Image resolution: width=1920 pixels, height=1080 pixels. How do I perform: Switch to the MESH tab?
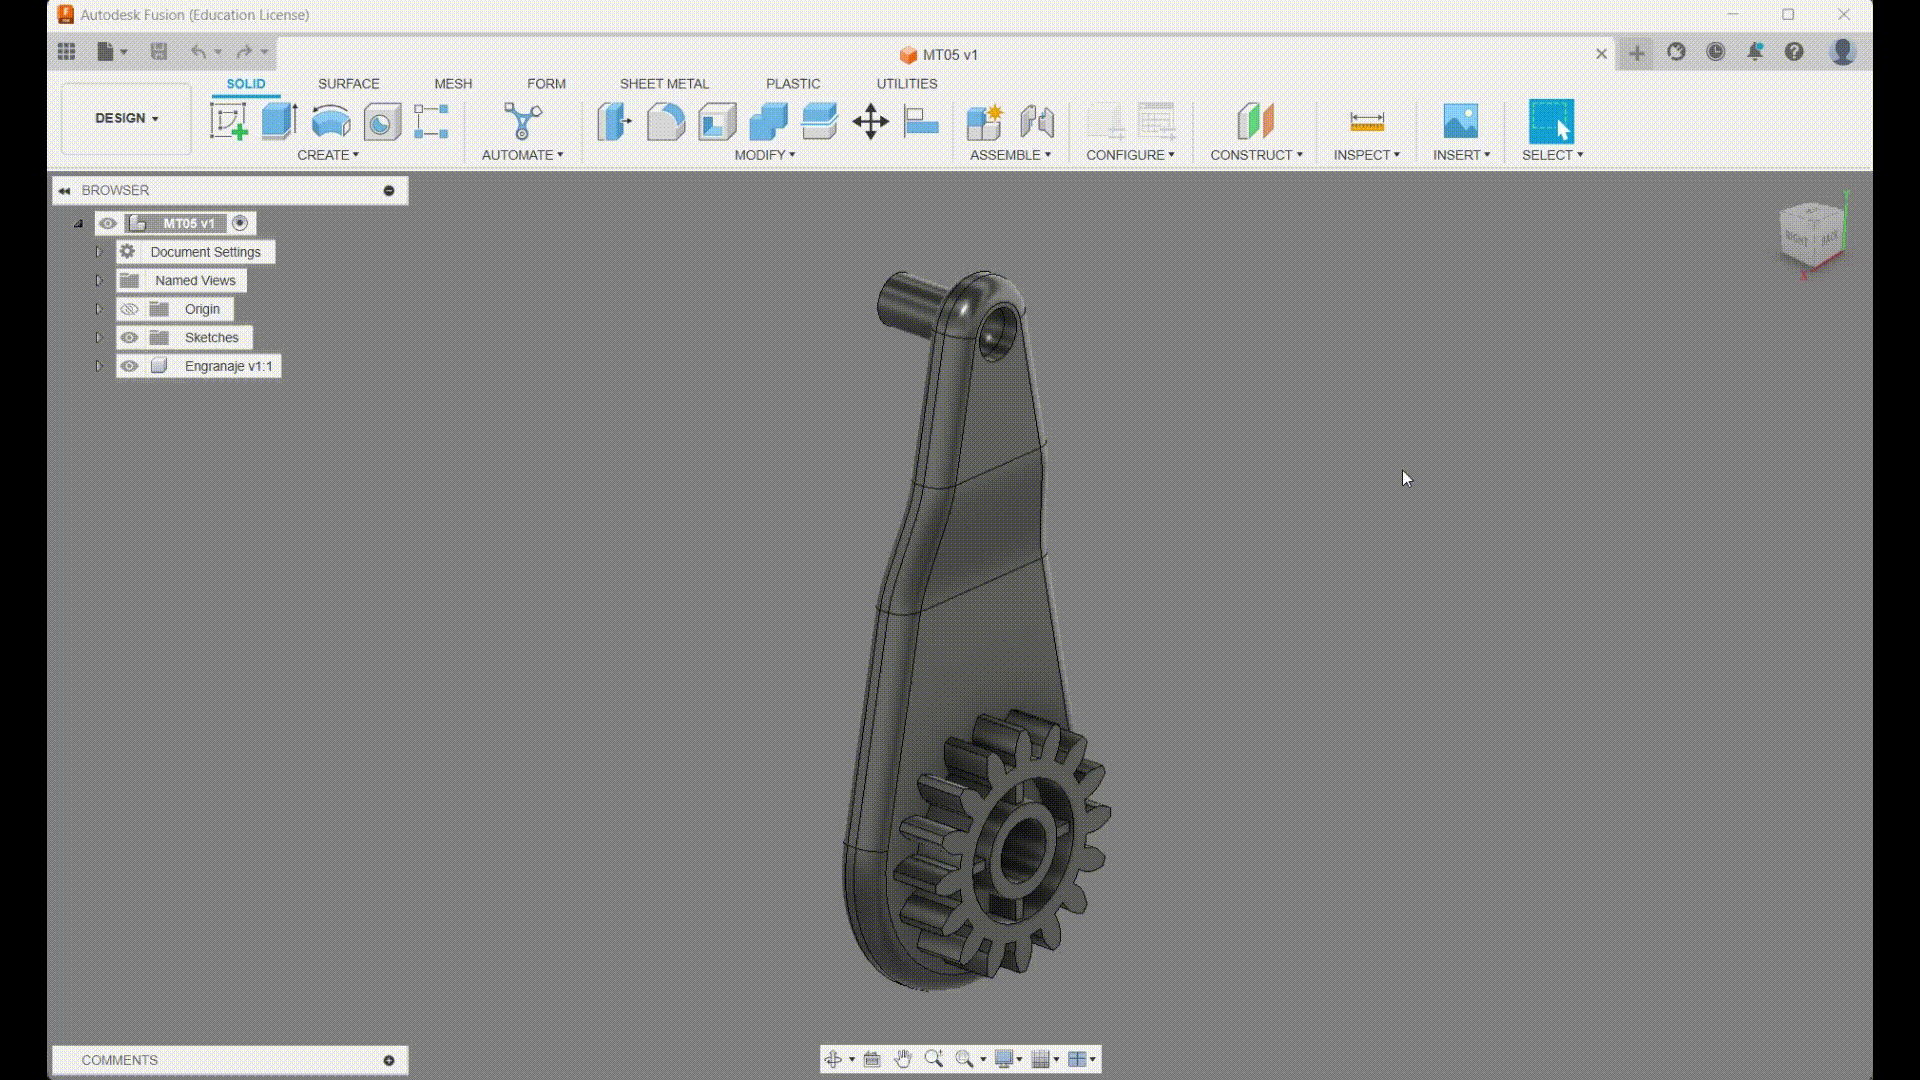coord(453,84)
